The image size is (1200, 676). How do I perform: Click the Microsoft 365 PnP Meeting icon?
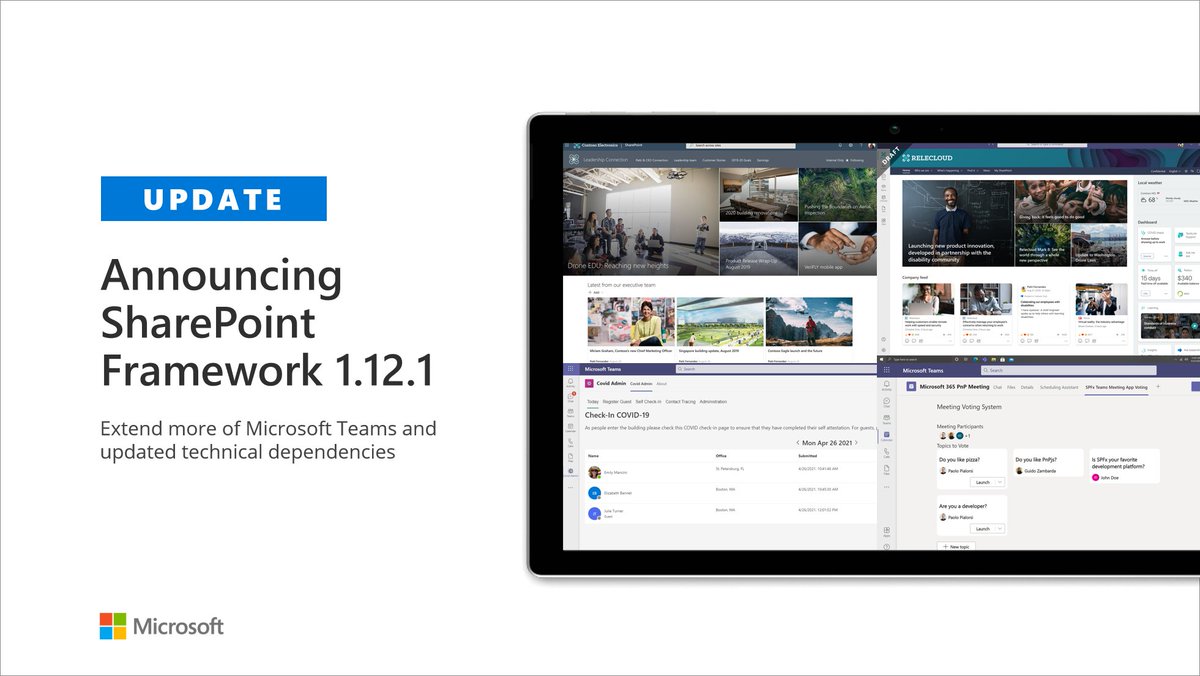pyautogui.click(x=911, y=386)
